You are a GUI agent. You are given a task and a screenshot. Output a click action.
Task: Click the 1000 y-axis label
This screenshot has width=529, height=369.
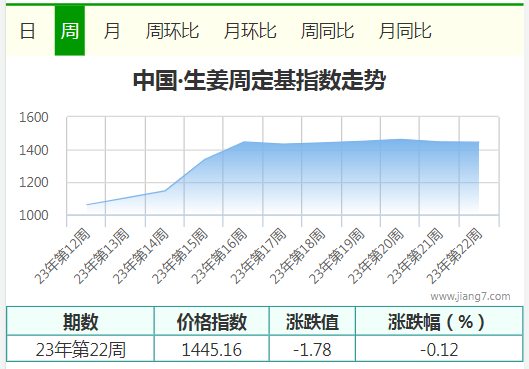coord(34,215)
